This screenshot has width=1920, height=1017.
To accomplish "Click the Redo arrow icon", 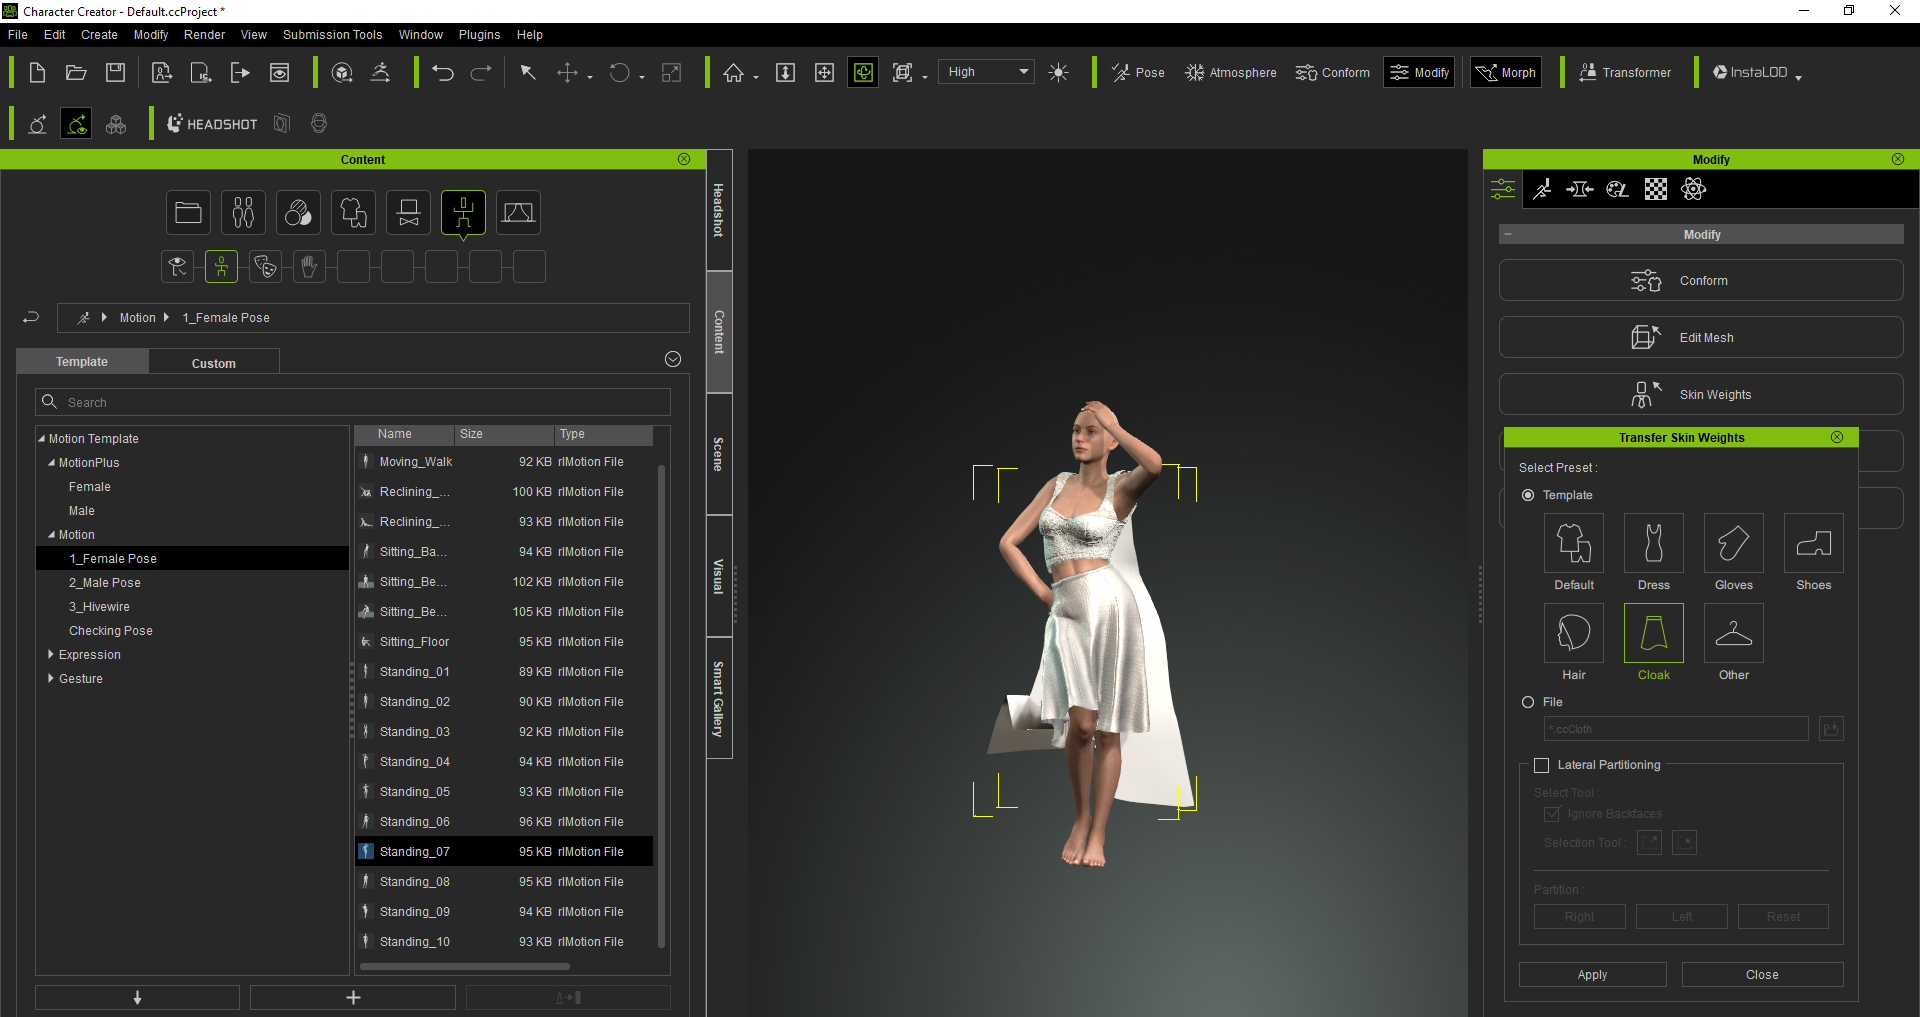I will tap(481, 72).
